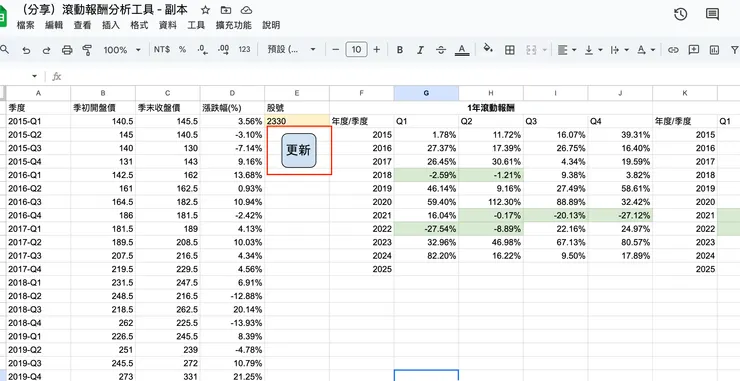Format as NT$ currency
Image resolution: width=740 pixels, height=381 pixels.
coord(162,50)
